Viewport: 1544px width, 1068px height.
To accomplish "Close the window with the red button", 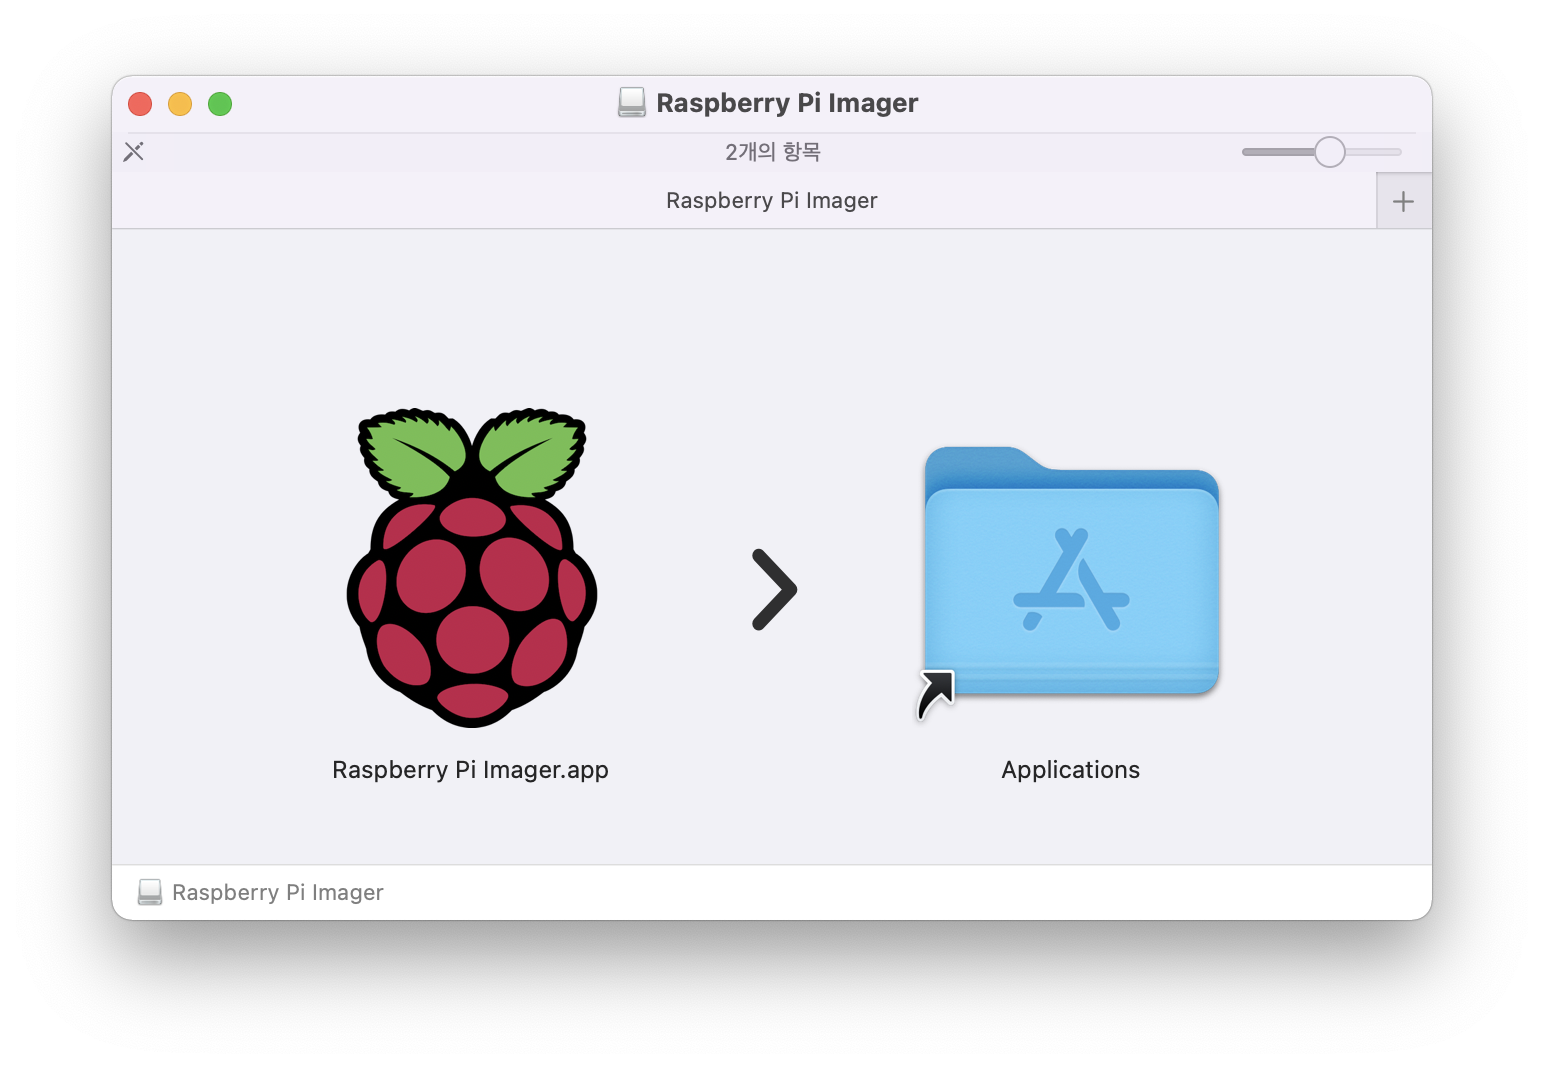I will point(140,104).
